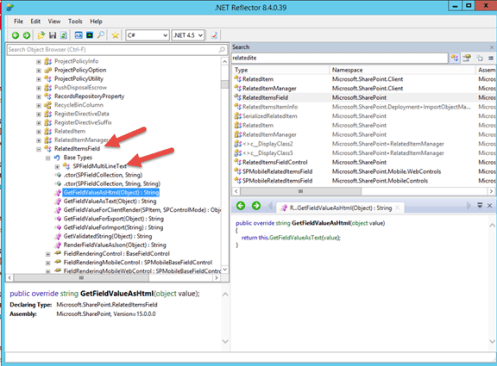
Task: Expand the ProjectPolicyOption node
Action: coord(39,70)
